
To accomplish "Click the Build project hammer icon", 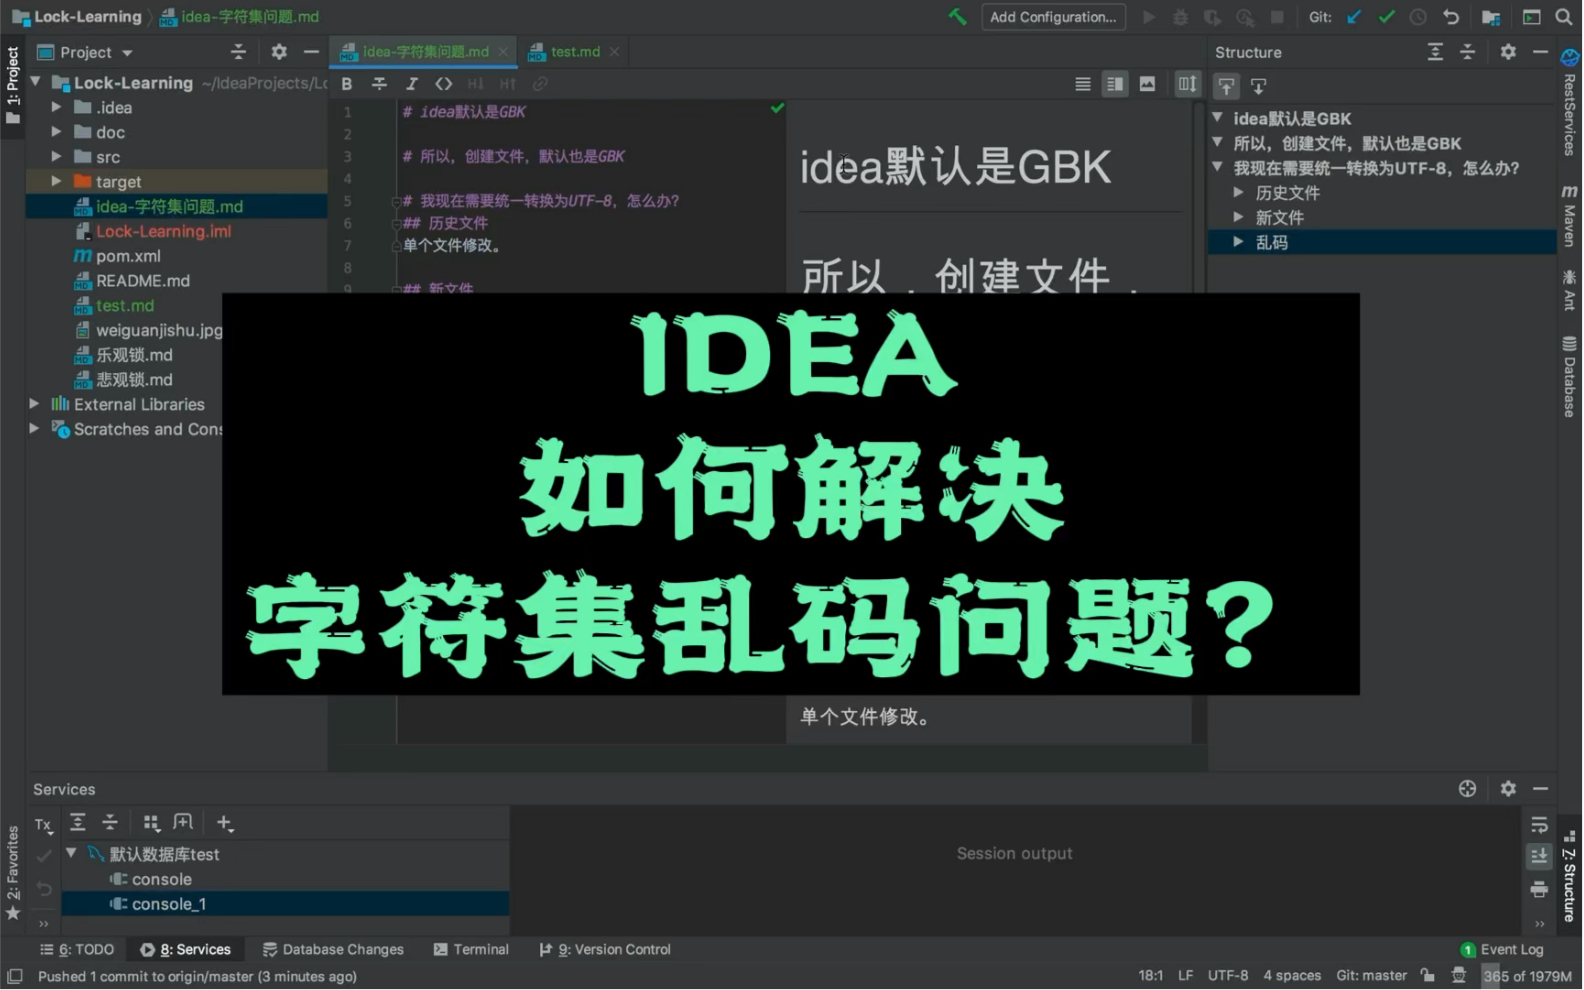I will coord(957,17).
